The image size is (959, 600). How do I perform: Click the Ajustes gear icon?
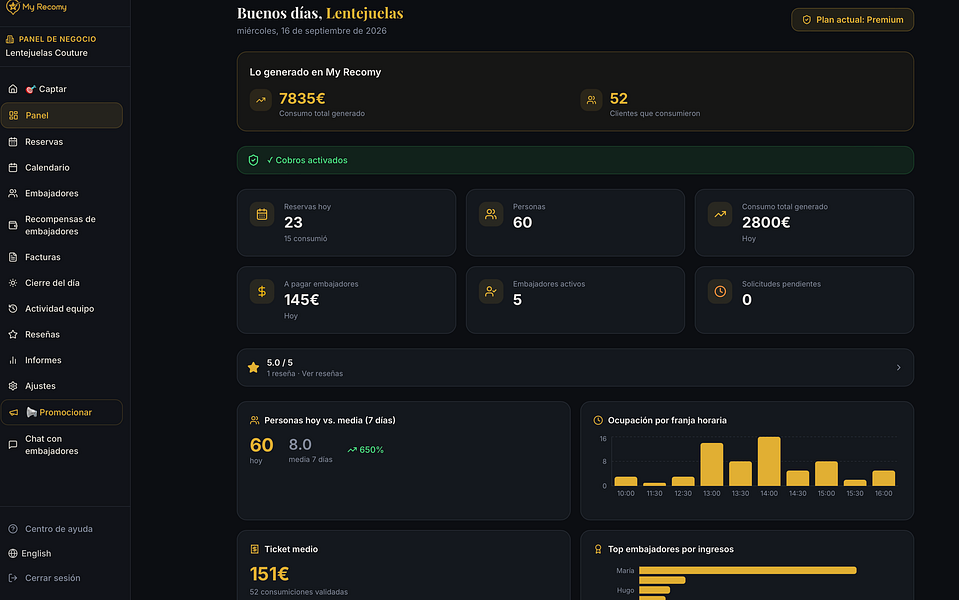click(13, 386)
